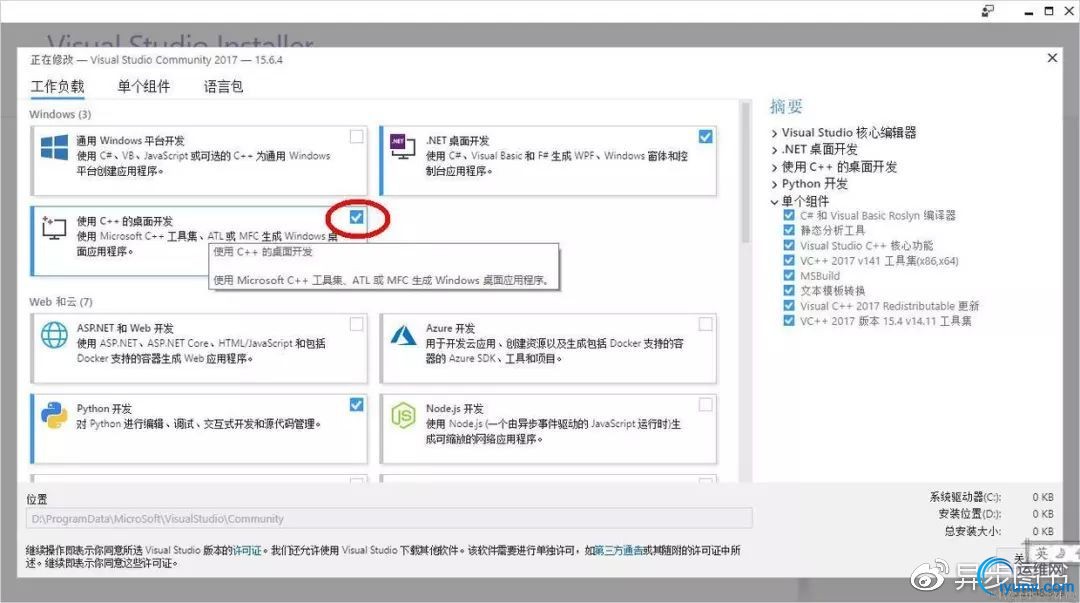Click the install location path field

coord(389,518)
